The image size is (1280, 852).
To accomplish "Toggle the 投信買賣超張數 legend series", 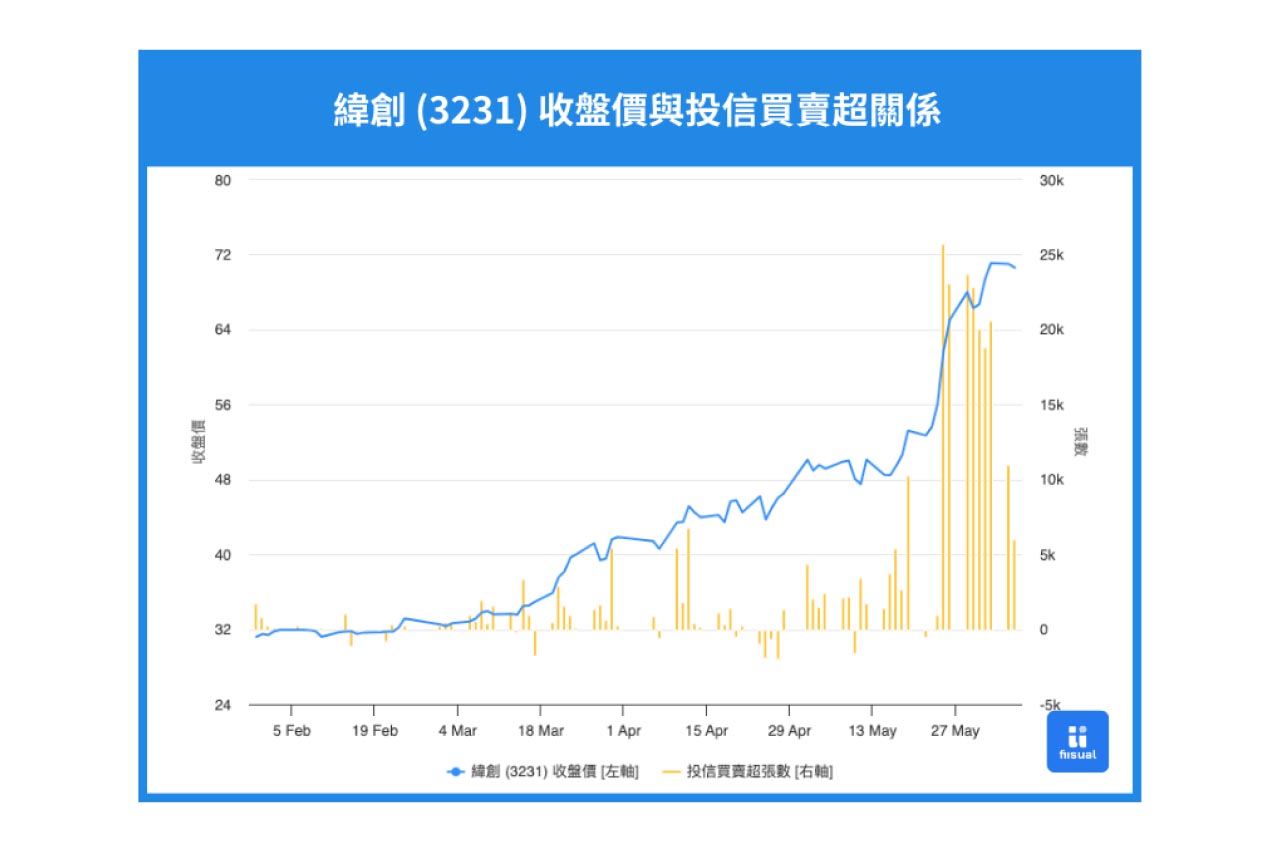I will click(x=747, y=771).
